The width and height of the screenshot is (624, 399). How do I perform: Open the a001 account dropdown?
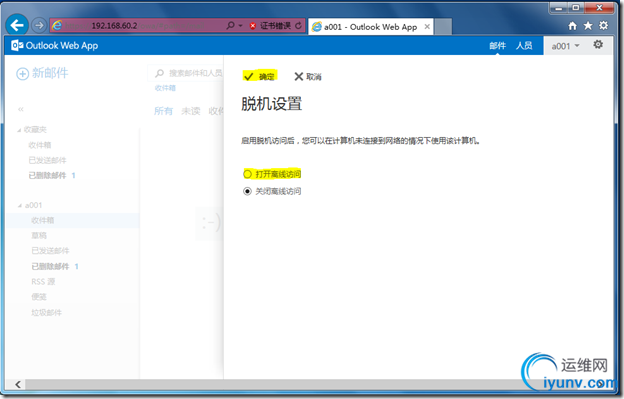[565, 46]
